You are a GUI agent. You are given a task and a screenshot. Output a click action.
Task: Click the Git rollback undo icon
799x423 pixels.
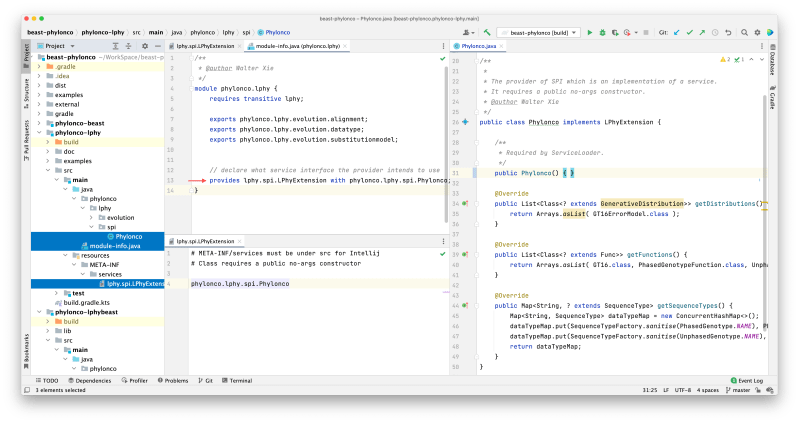pos(728,32)
